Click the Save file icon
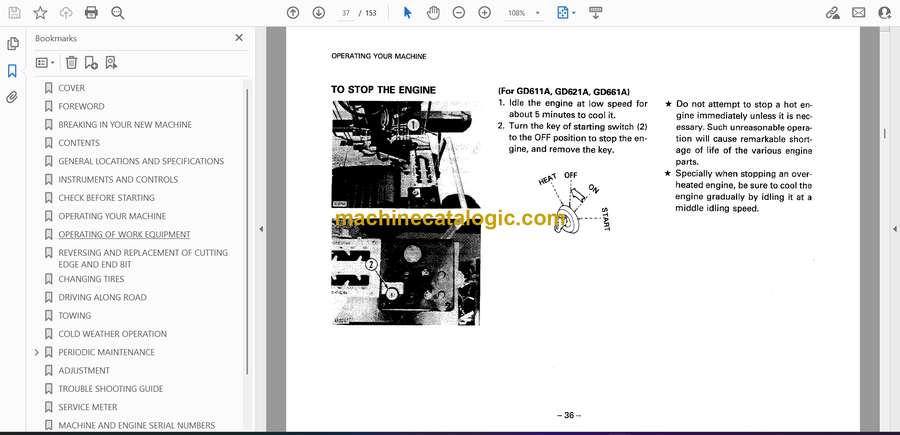 click(14, 13)
